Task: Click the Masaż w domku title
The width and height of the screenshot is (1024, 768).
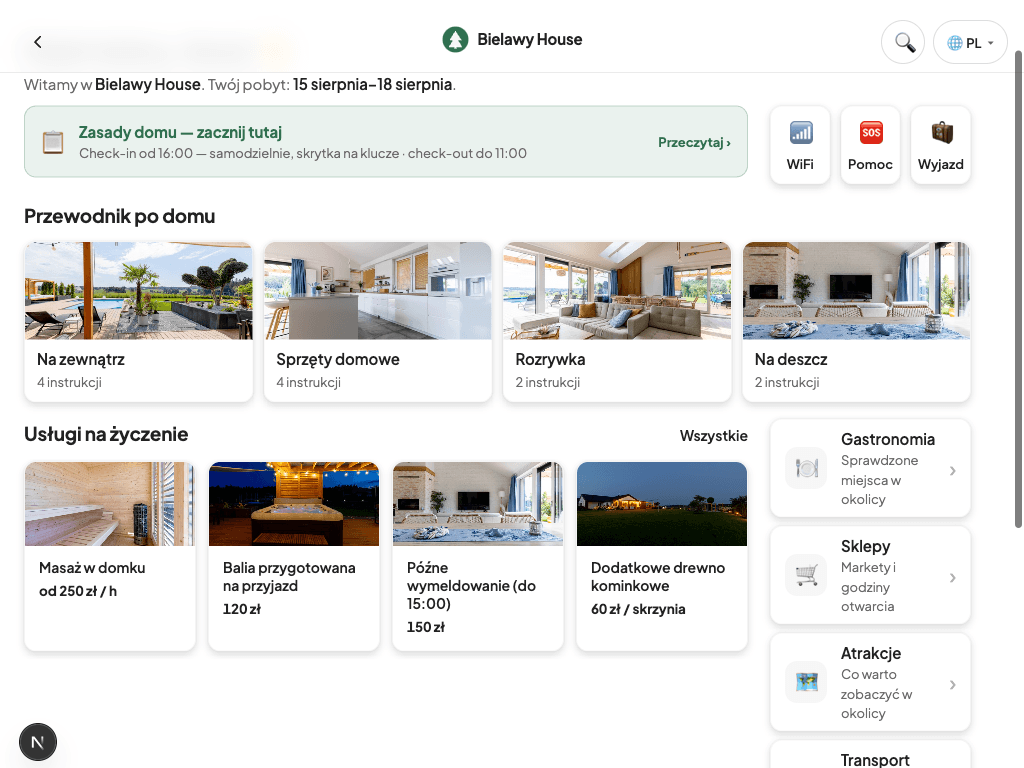Action: coord(92,568)
